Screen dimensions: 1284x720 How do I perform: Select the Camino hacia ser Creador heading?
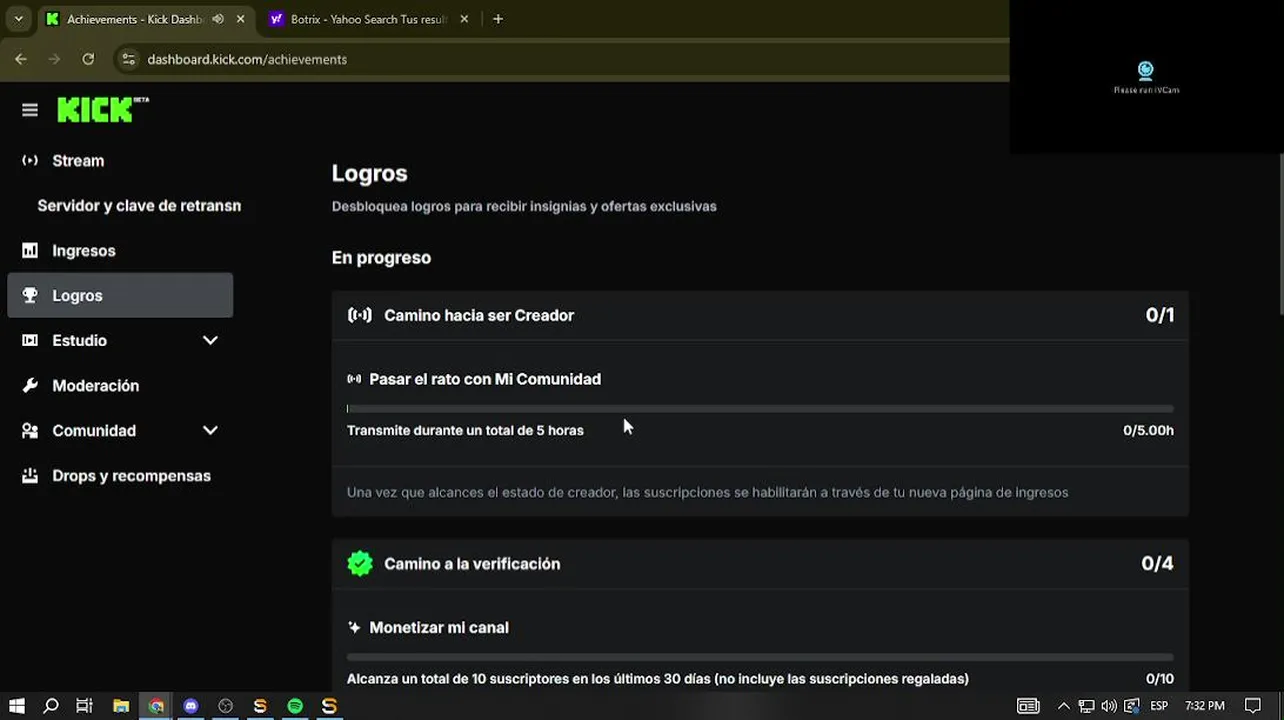click(479, 315)
